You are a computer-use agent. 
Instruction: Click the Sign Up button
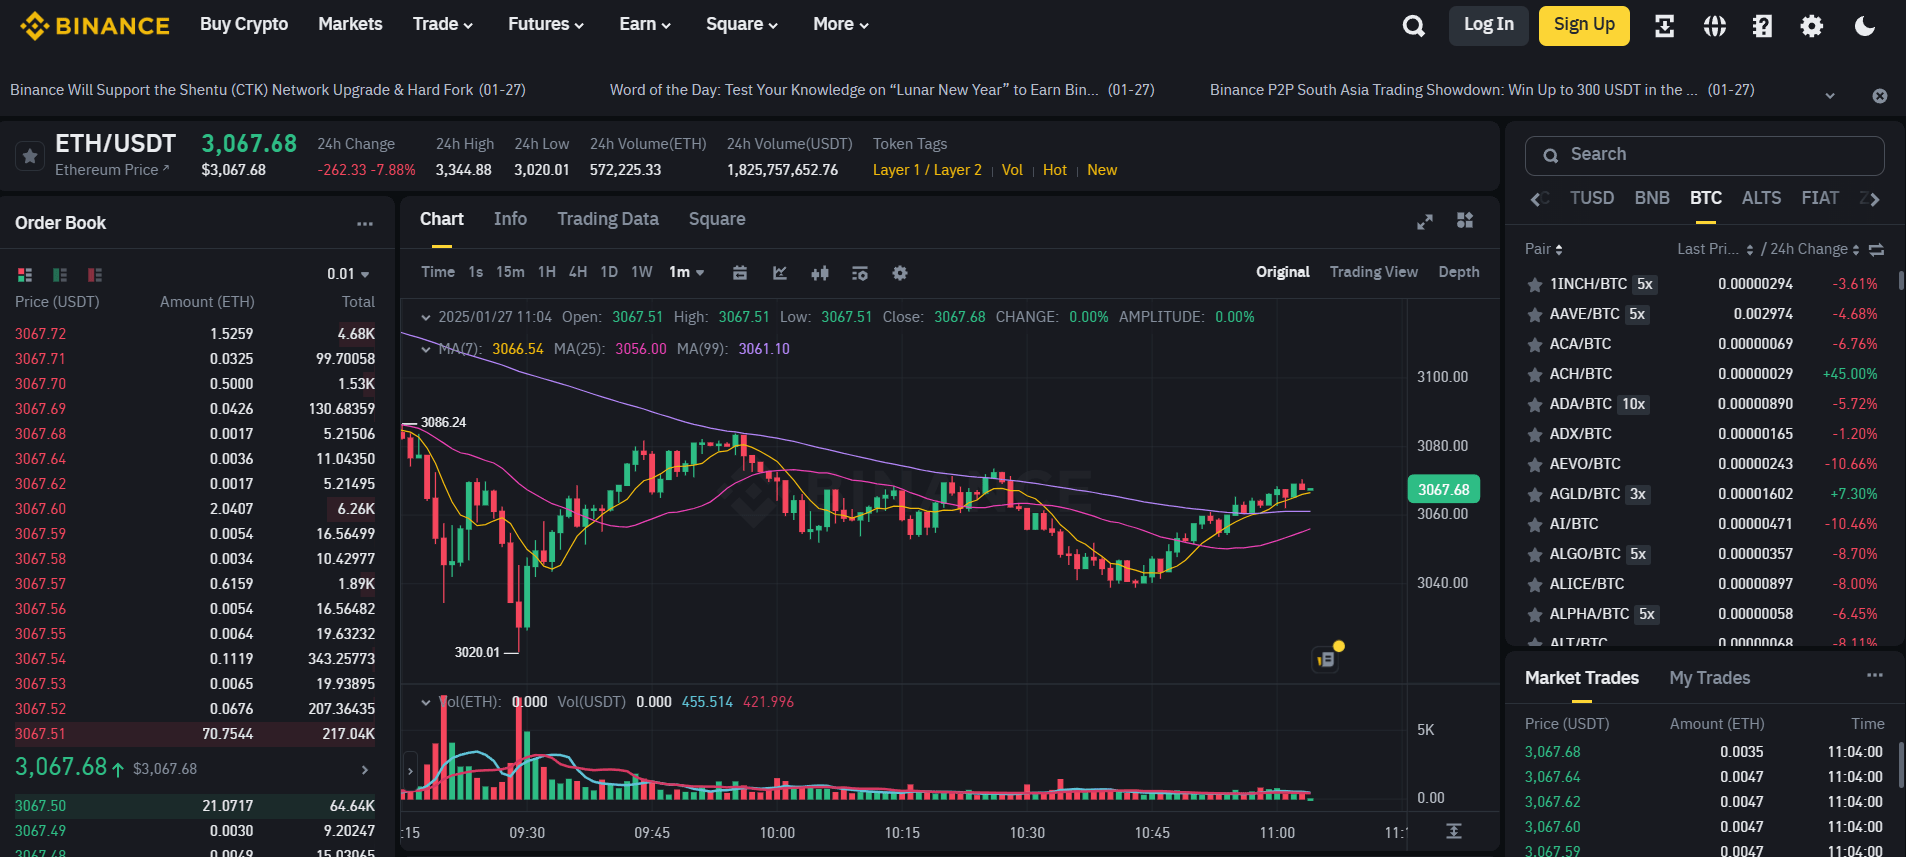coord(1584,25)
